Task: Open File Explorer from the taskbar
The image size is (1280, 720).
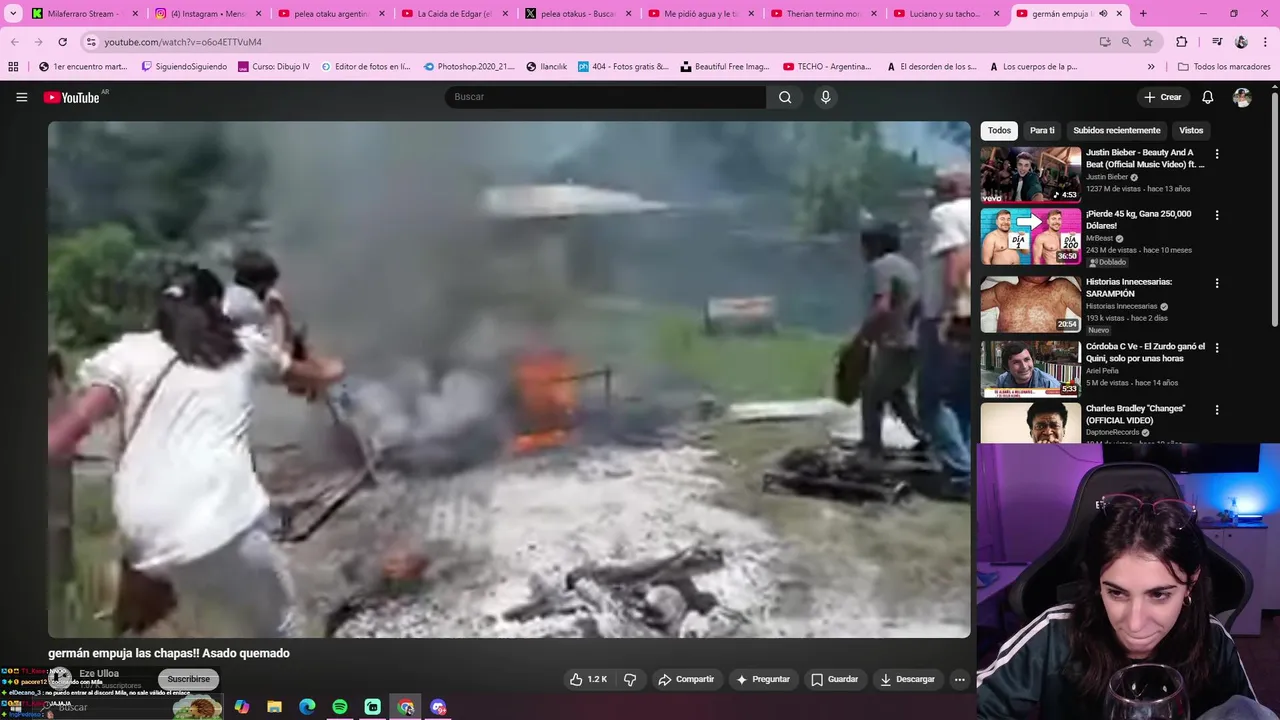Action: (x=274, y=707)
